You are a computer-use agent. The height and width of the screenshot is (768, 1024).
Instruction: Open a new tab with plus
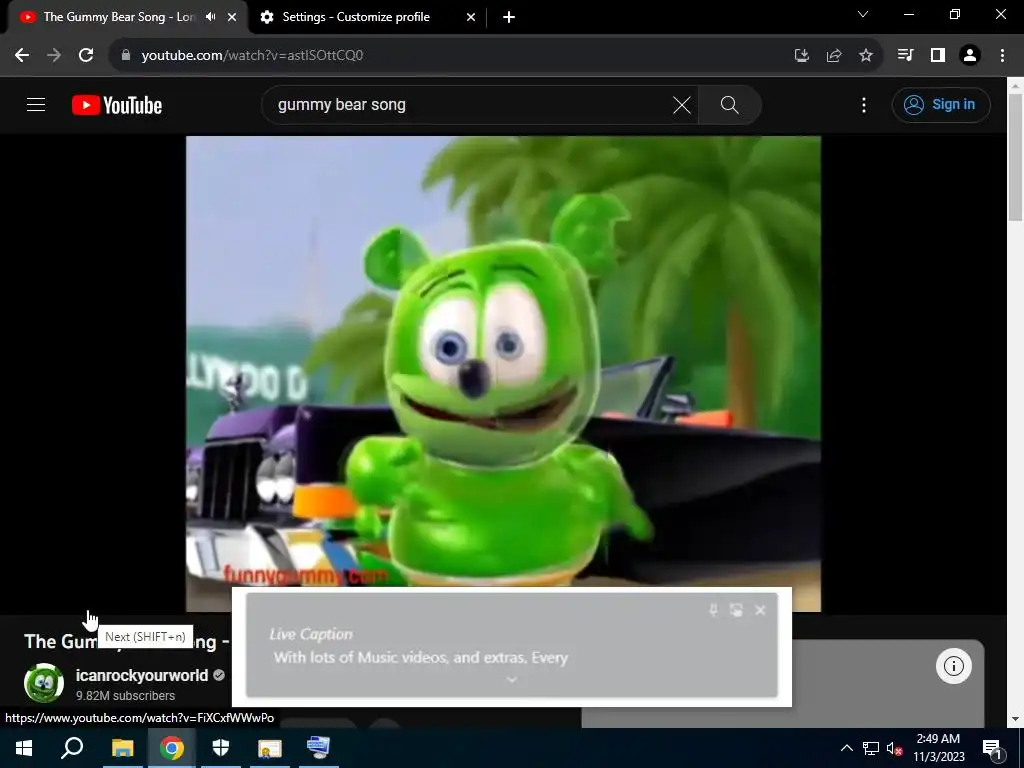click(x=509, y=17)
